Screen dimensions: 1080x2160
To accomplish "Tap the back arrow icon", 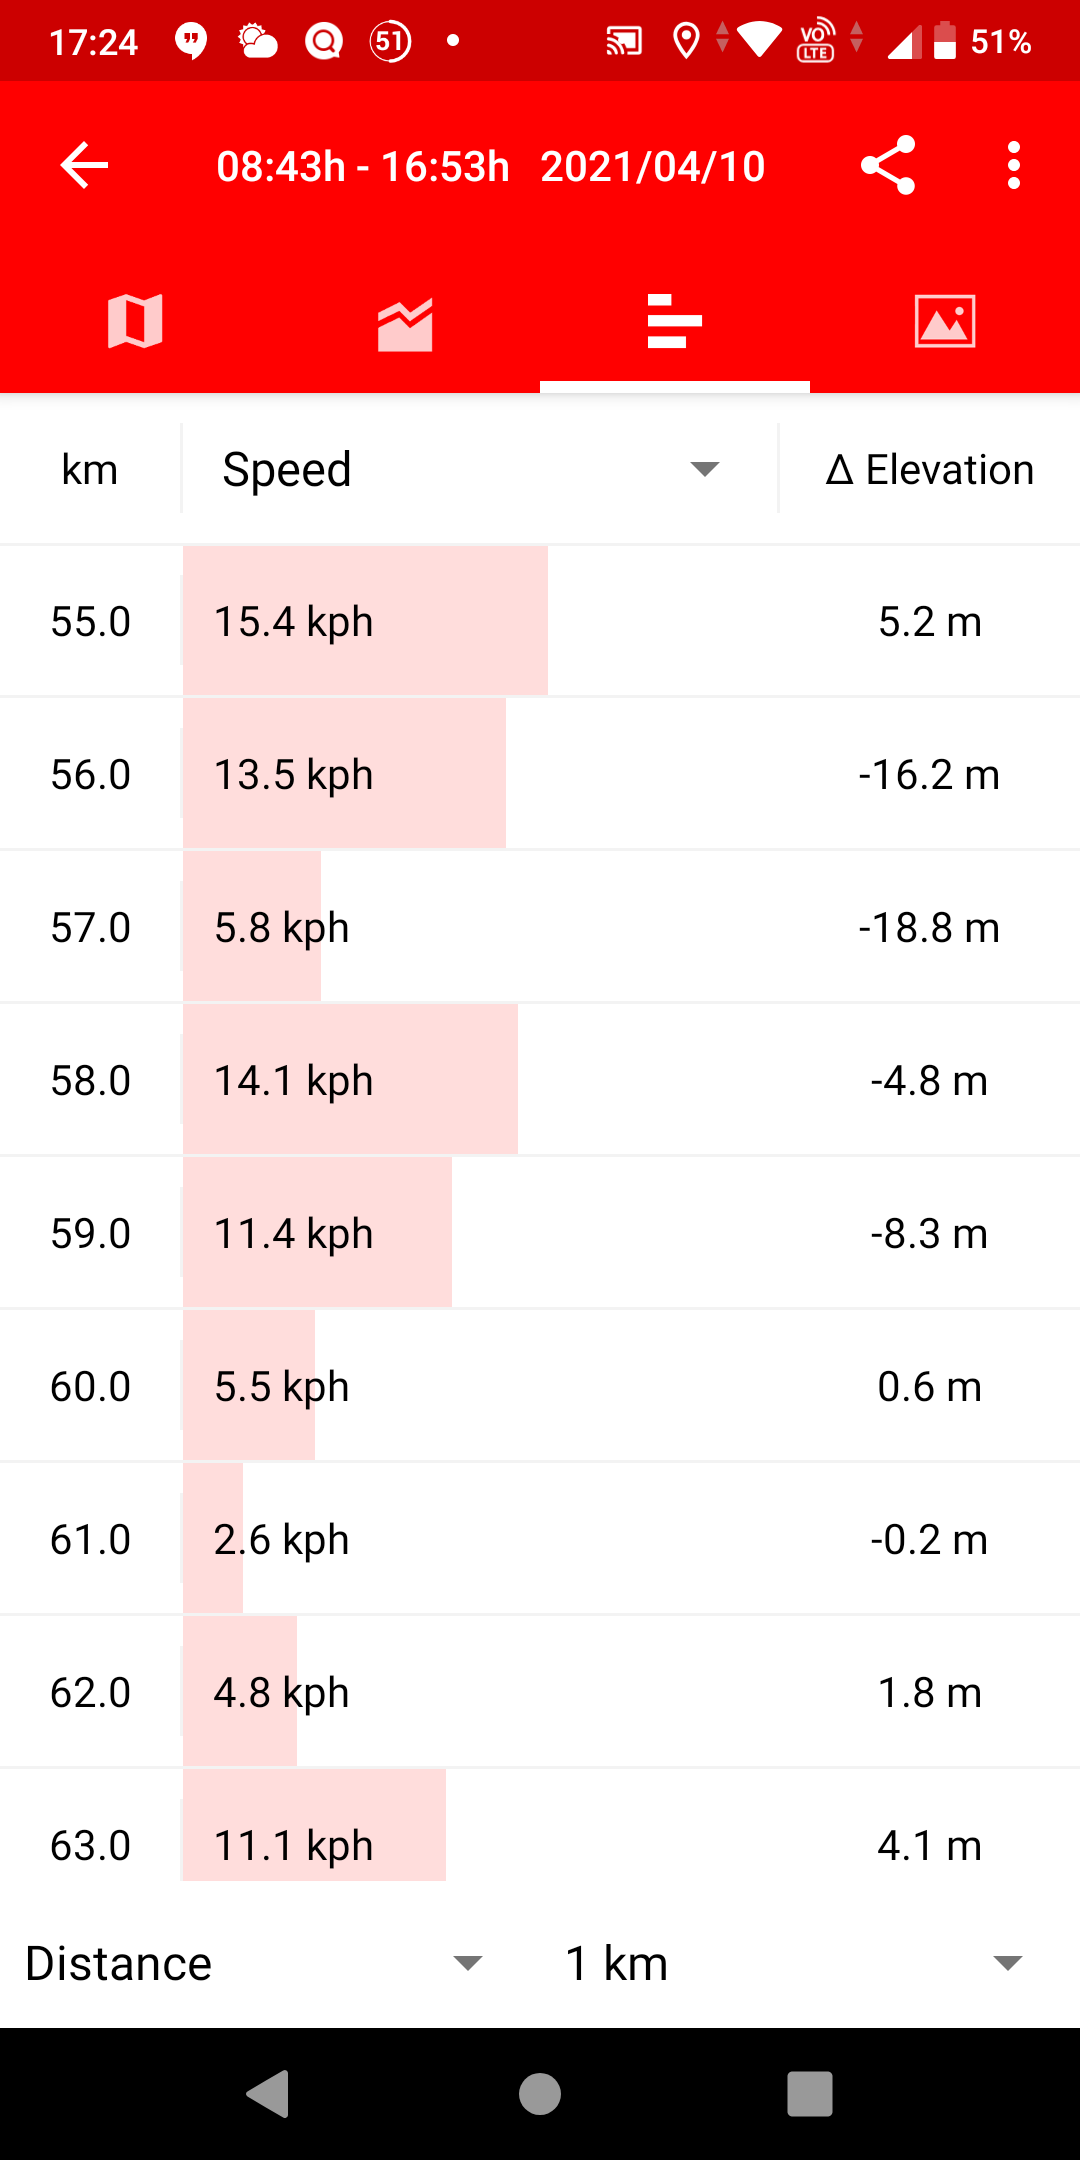I will [x=84, y=166].
